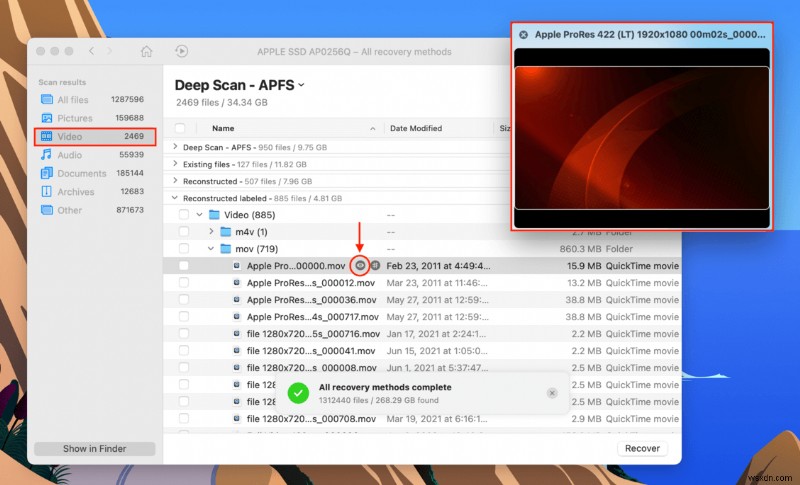
Task: Collapse the mov (719) folder
Action: [x=211, y=249]
